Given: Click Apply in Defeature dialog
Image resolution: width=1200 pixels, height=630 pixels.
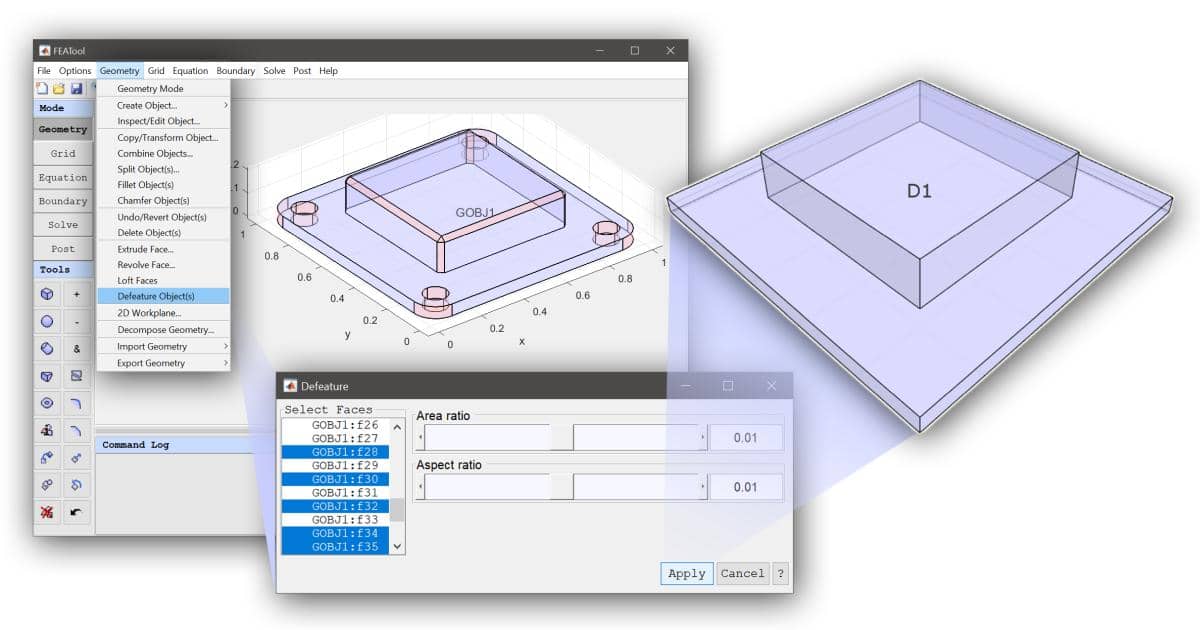Looking at the screenshot, I should coord(687,574).
